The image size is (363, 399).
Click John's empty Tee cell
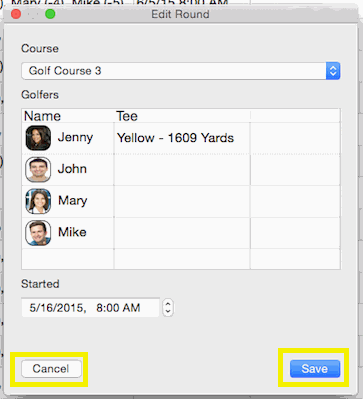pyautogui.click(x=182, y=169)
